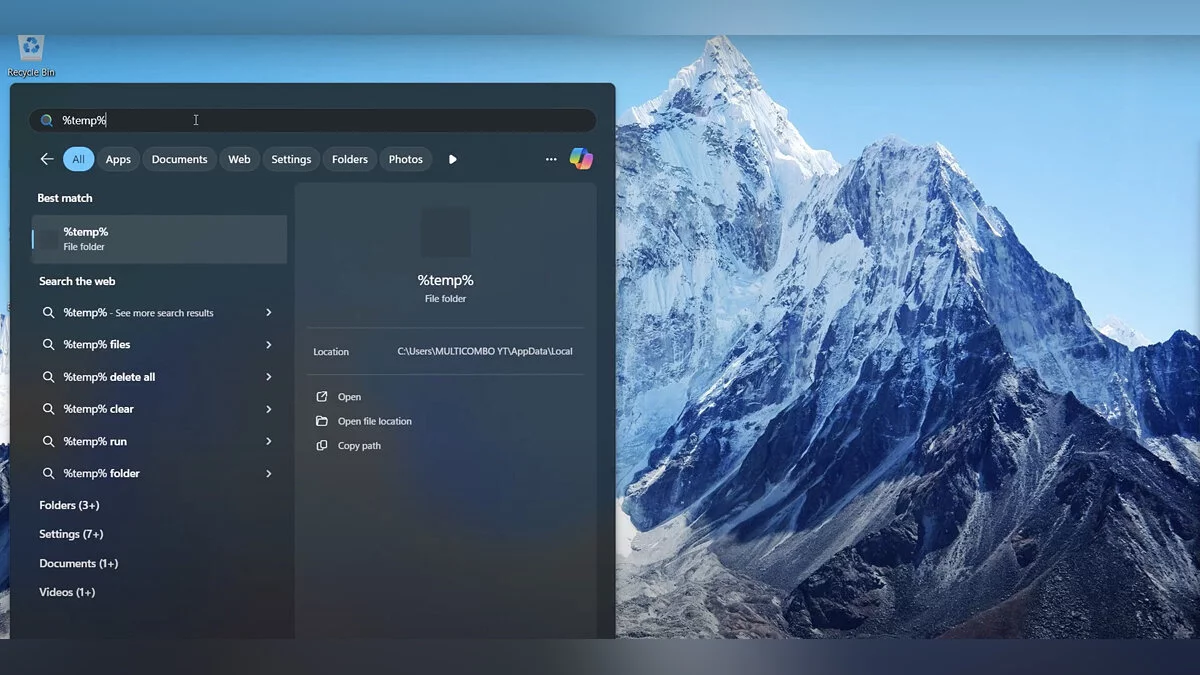Click the Open action's arrow icon
The height and width of the screenshot is (675, 1200).
click(321, 397)
